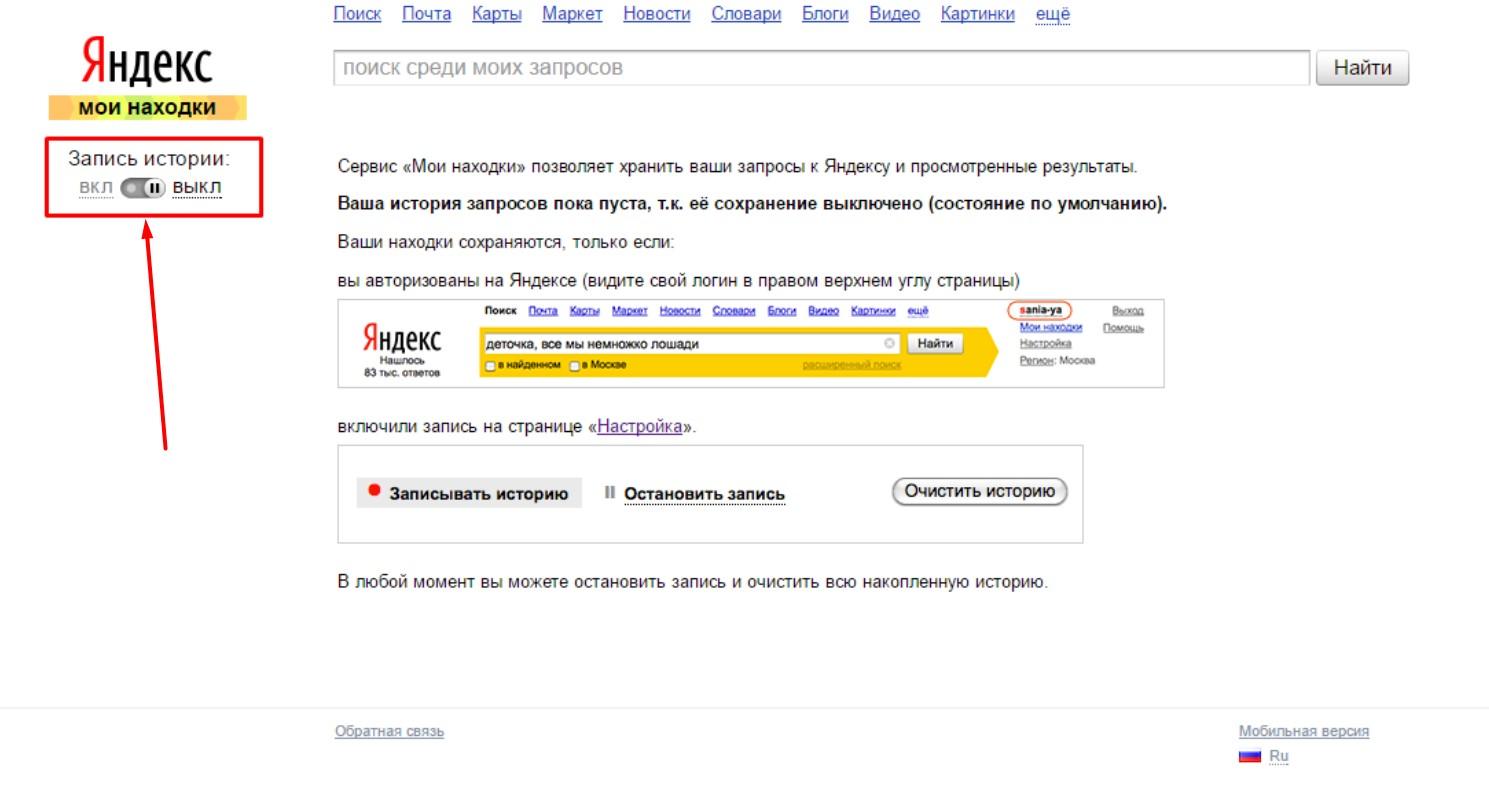Go to 'Видео' in the top navigation
Screen dimensions: 1489x811
[894, 14]
